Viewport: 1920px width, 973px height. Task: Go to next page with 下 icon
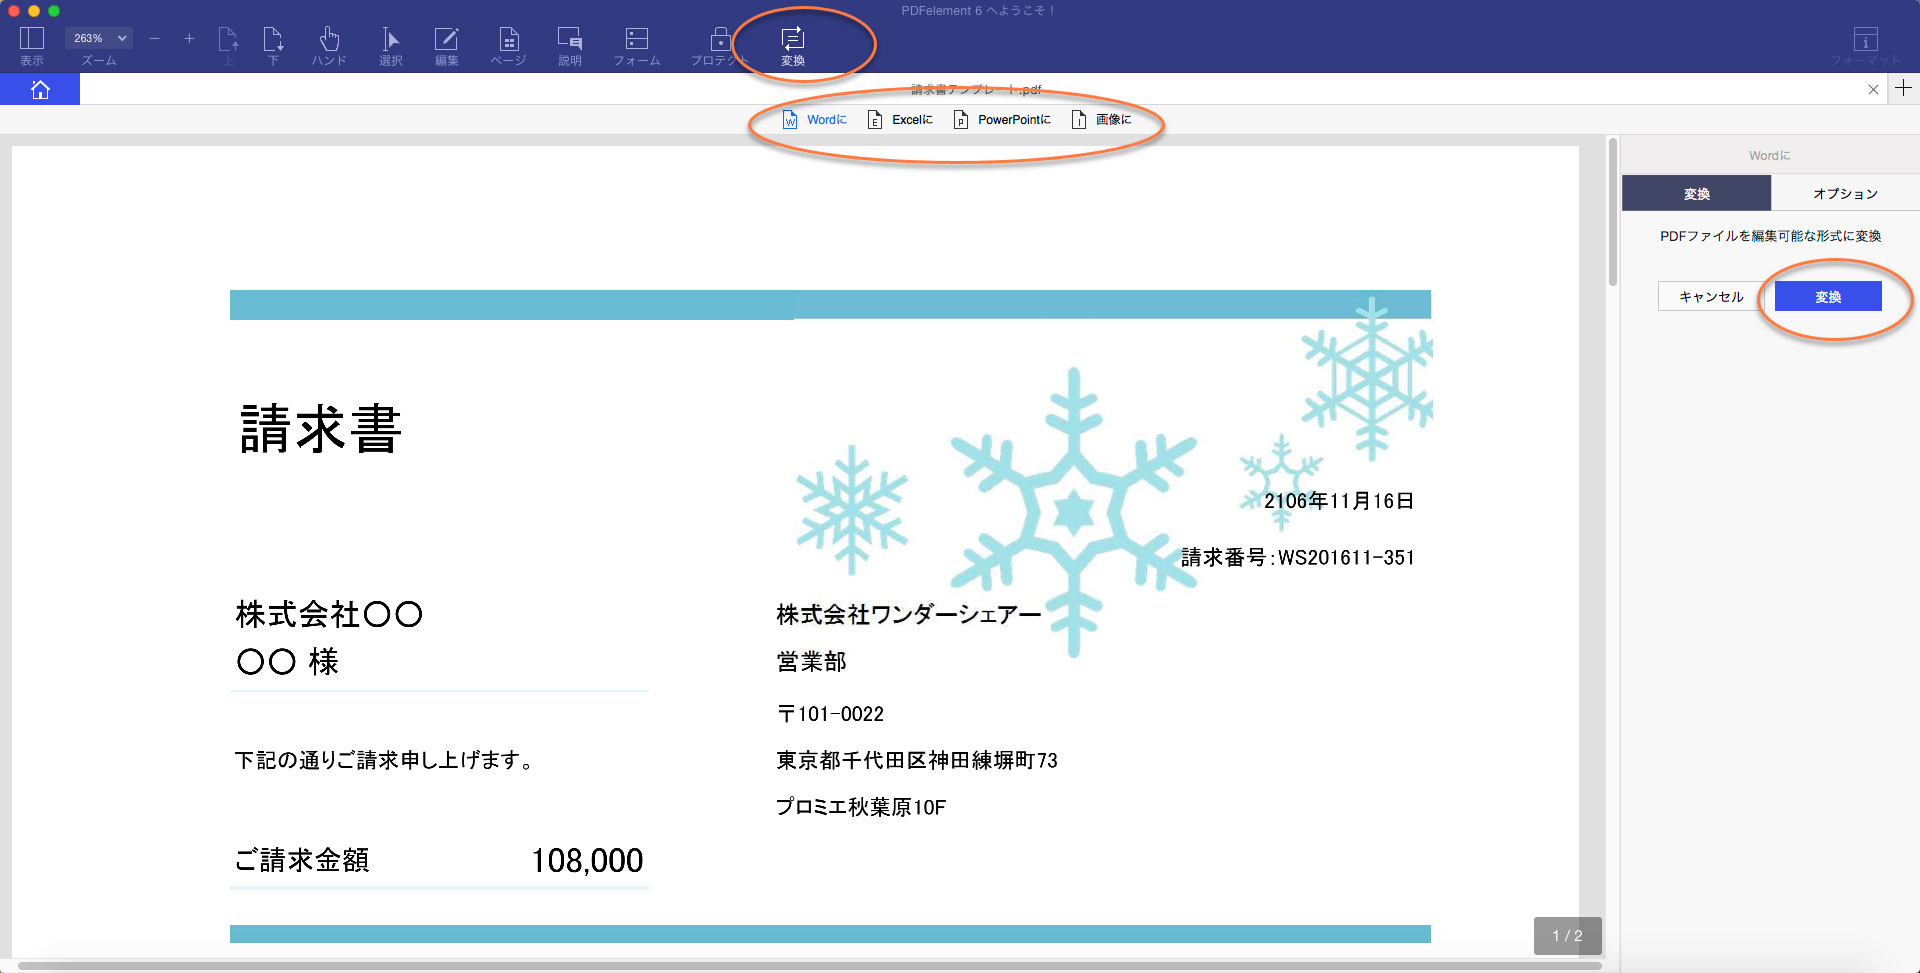pyautogui.click(x=273, y=40)
